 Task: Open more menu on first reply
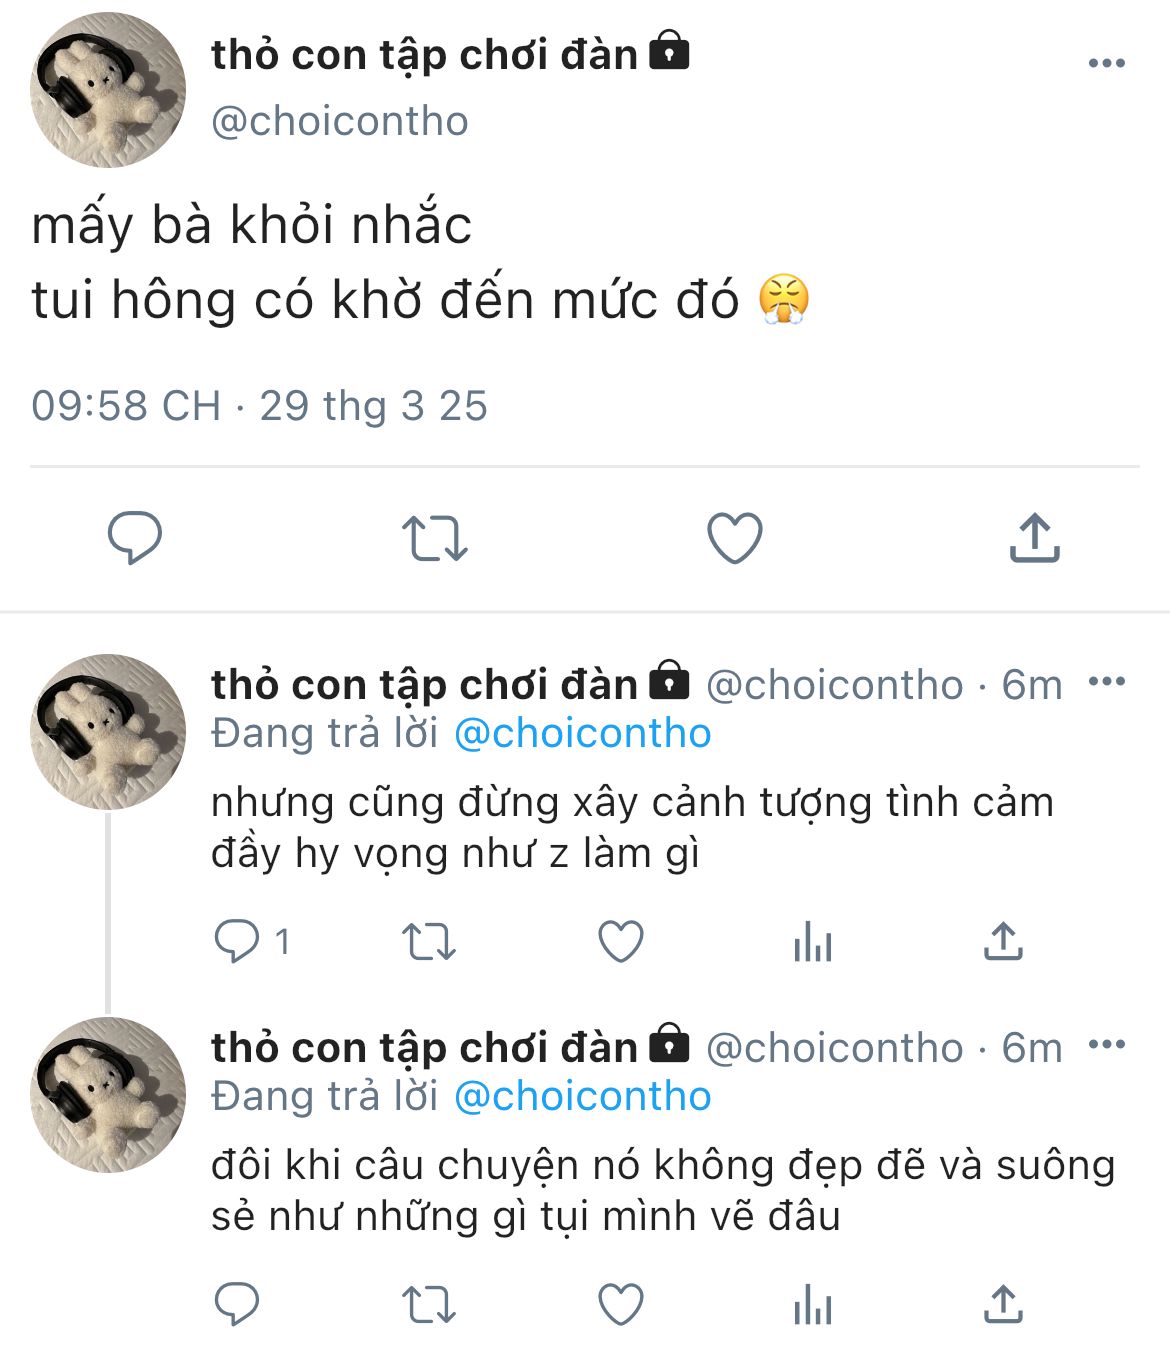1107,682
